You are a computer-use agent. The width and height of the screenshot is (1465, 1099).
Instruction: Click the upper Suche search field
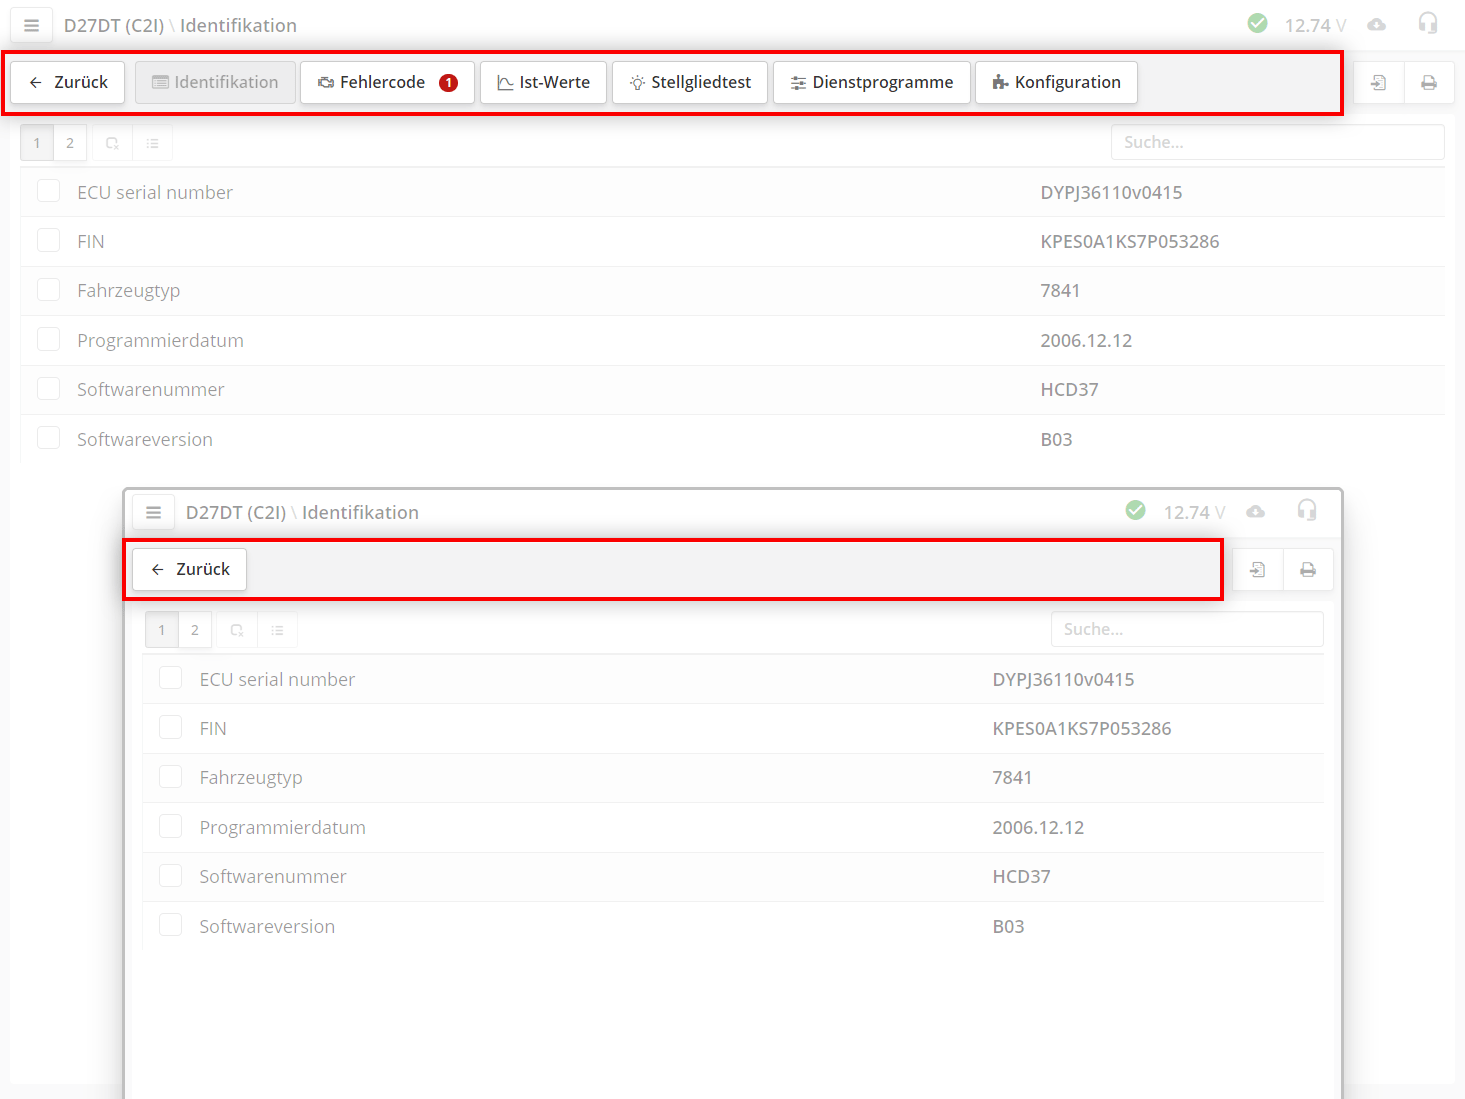click(x=1276, y=142)
